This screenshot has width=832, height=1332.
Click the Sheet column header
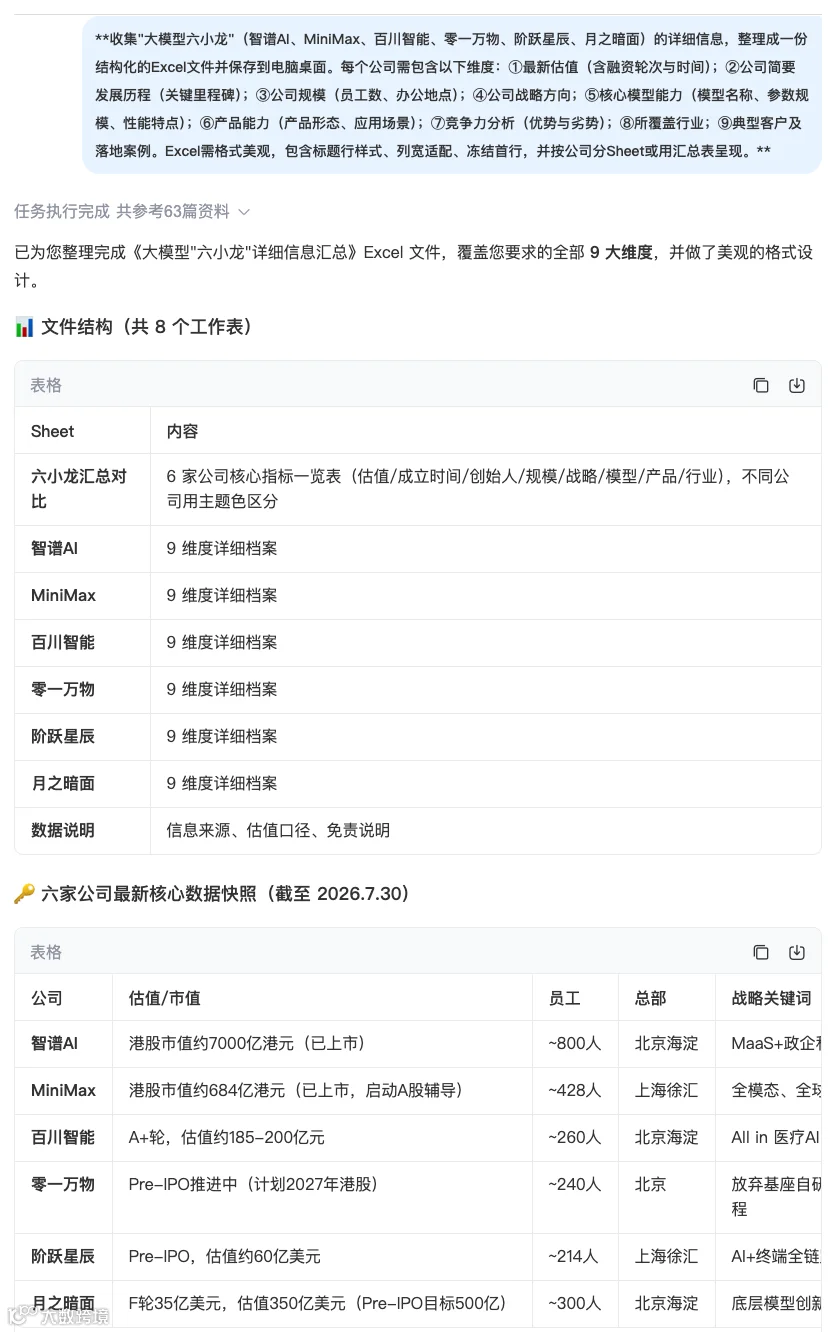click(x=82, y=431)
